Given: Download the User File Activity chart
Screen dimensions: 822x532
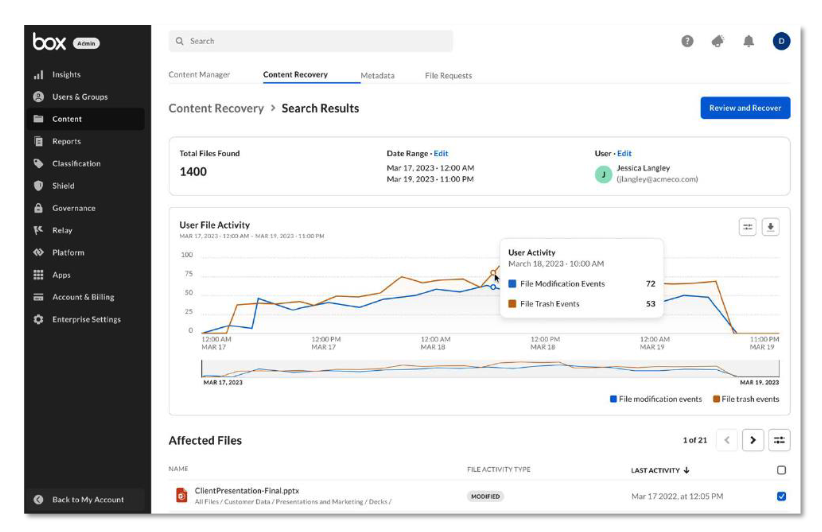Looking at the screenshot, I should pyautogui.click(x=771, y=227).
